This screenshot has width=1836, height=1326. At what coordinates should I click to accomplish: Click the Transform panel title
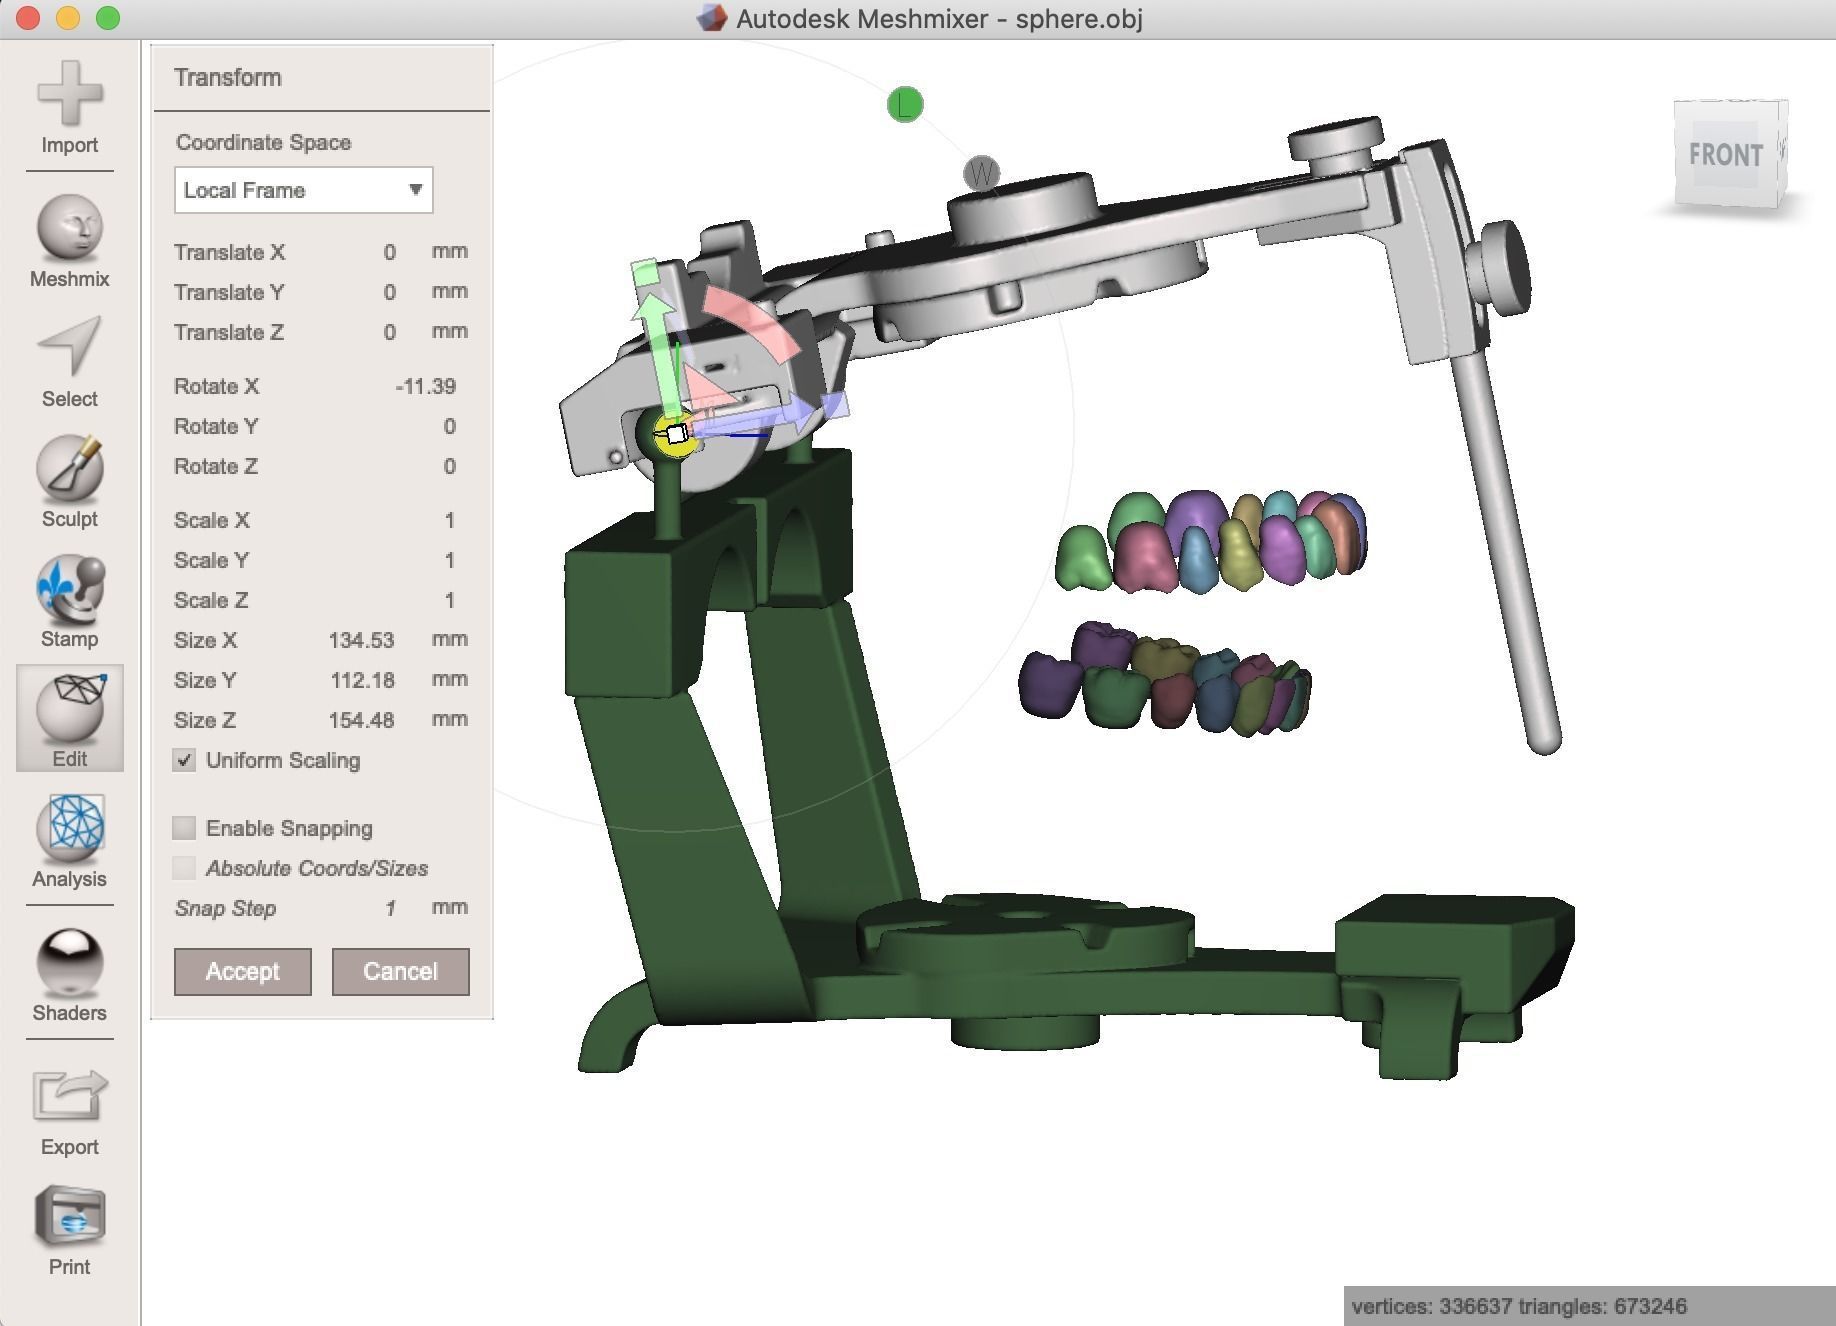[x=228, y=78]
